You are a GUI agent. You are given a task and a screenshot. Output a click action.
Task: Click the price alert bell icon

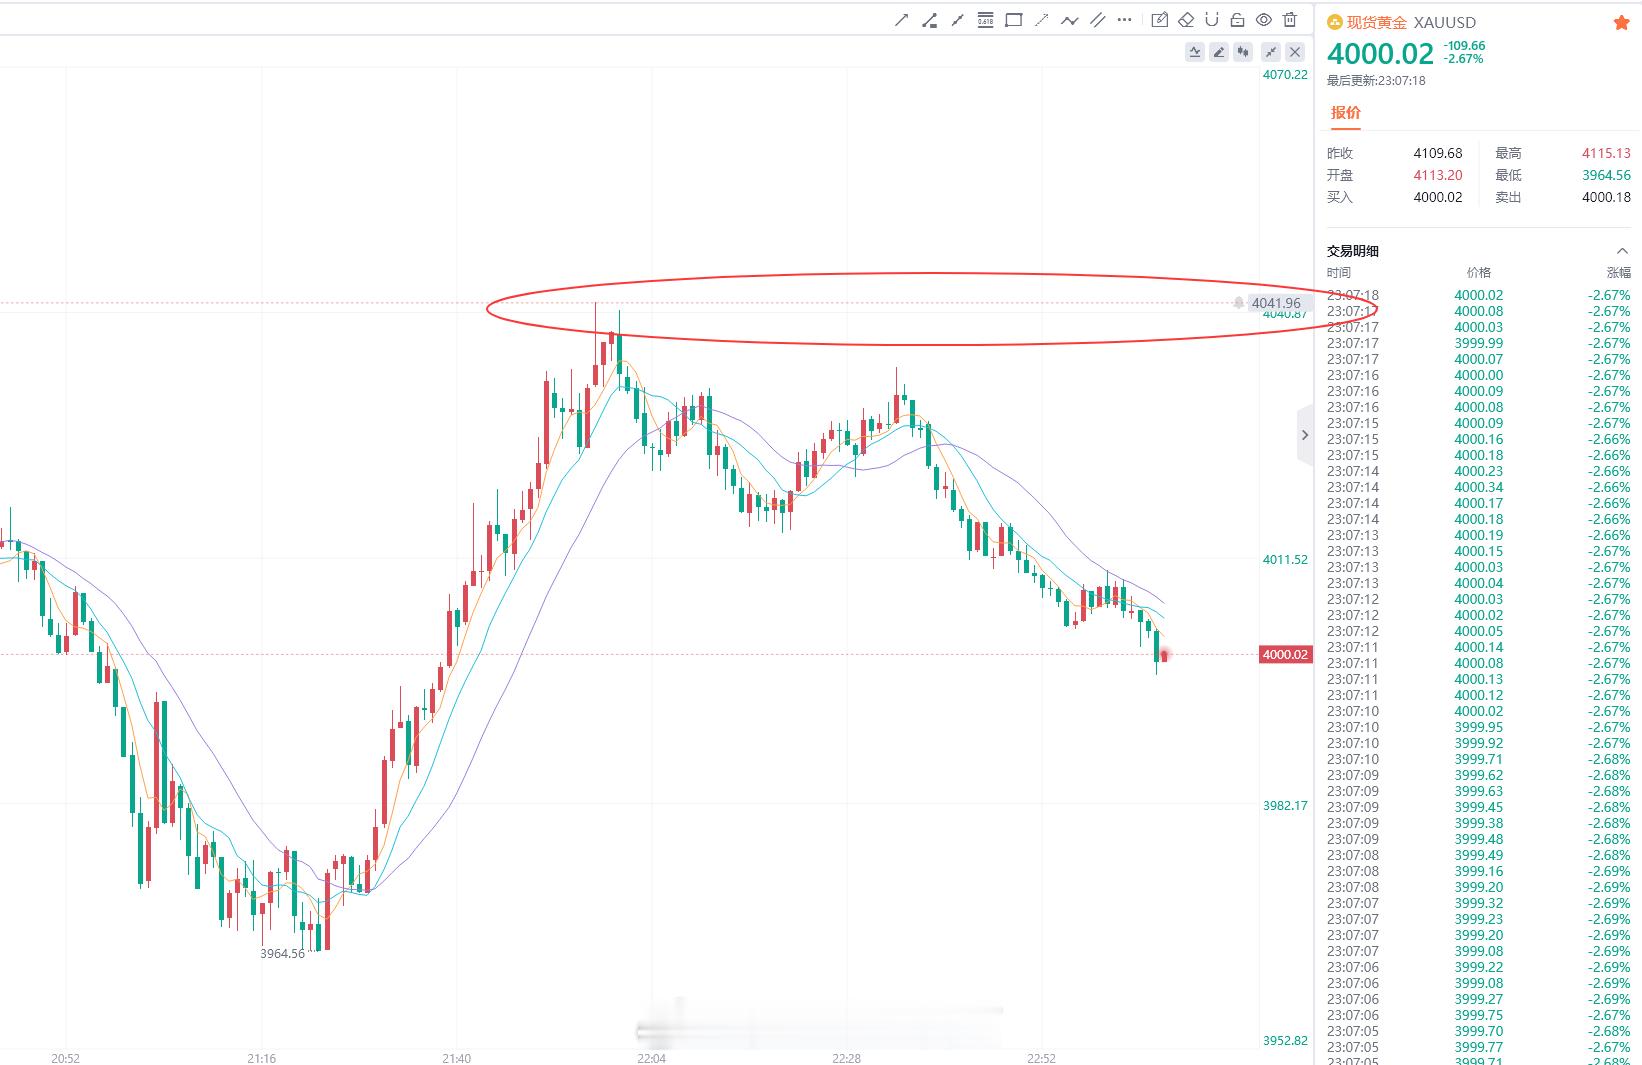click(x=1238, y=303)
